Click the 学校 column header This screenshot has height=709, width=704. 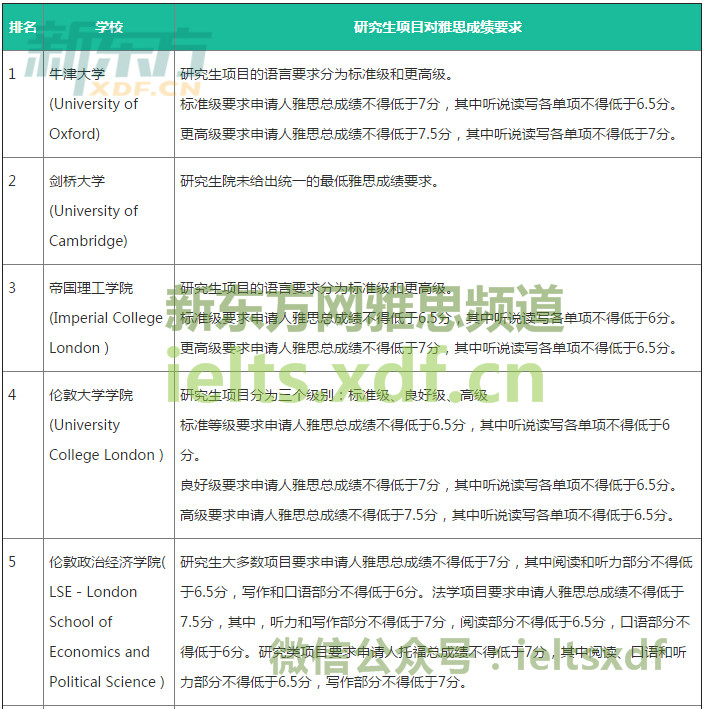(x=109, y=27)
